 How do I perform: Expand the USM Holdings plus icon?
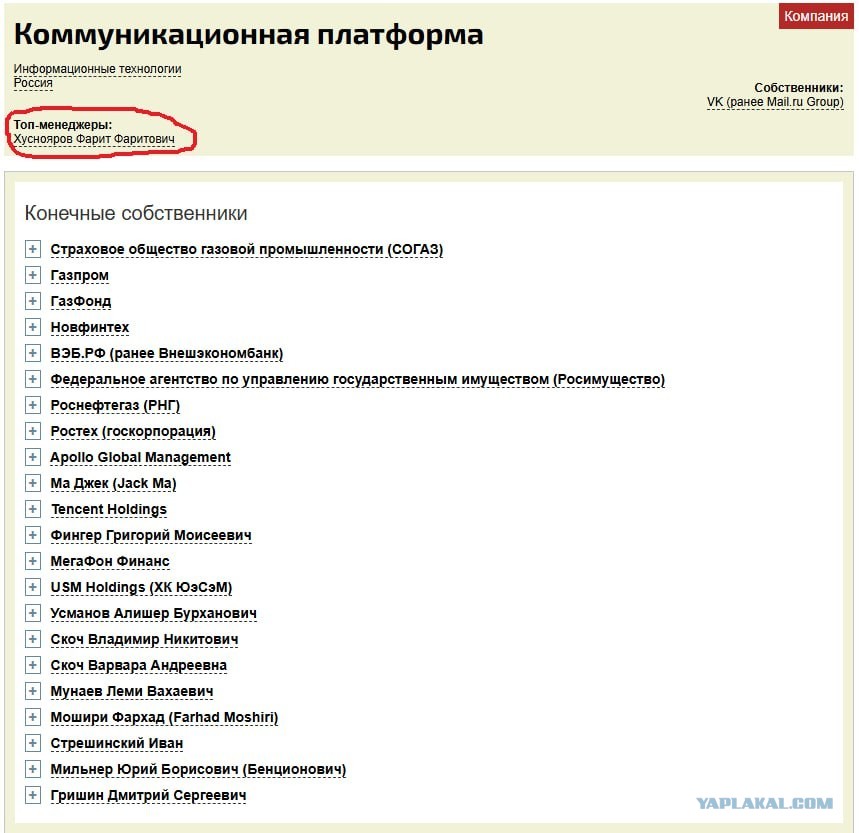click(x=32, y=587)
